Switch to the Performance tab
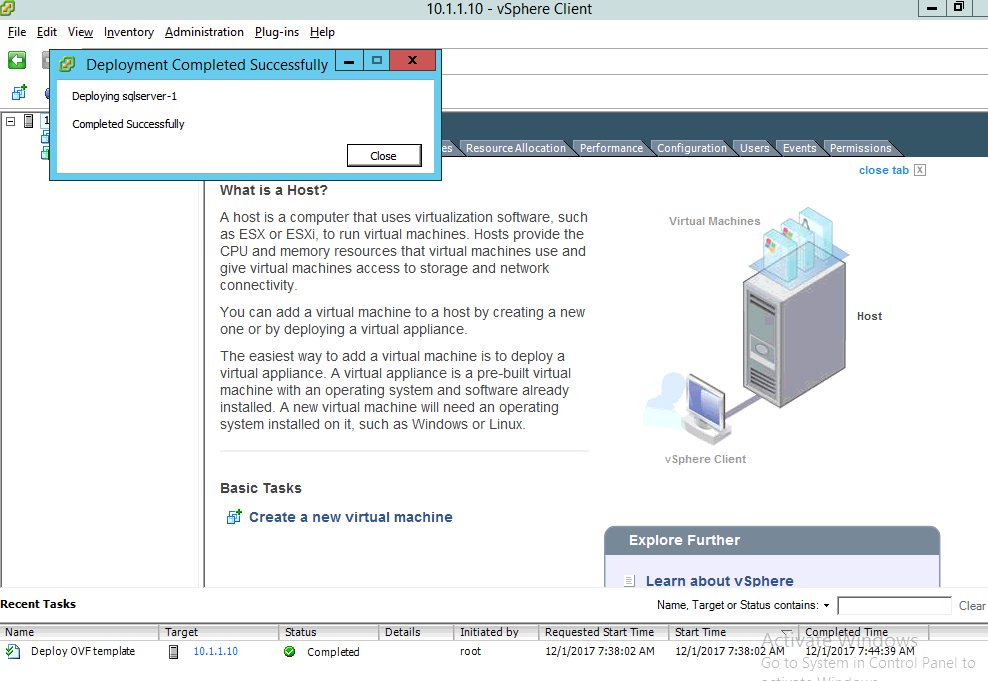The image size is (988, 681). coord(611,148)
